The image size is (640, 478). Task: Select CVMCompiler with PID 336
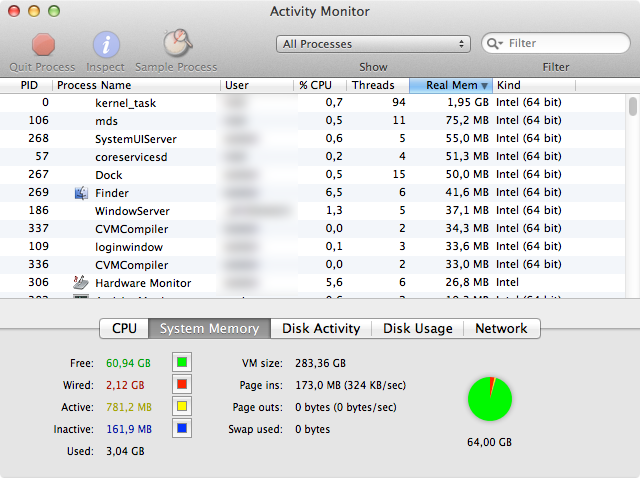coord(312,264)
